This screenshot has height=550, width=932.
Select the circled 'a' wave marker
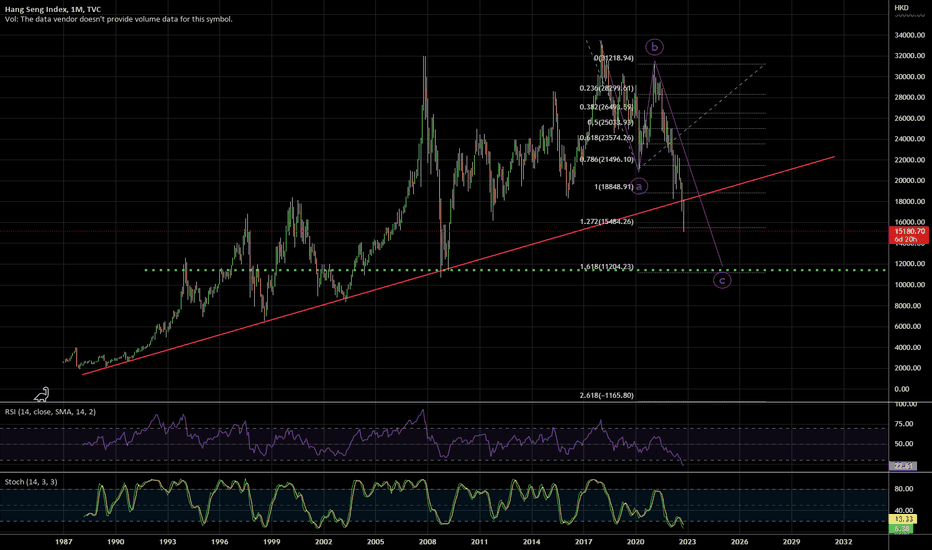639,186
